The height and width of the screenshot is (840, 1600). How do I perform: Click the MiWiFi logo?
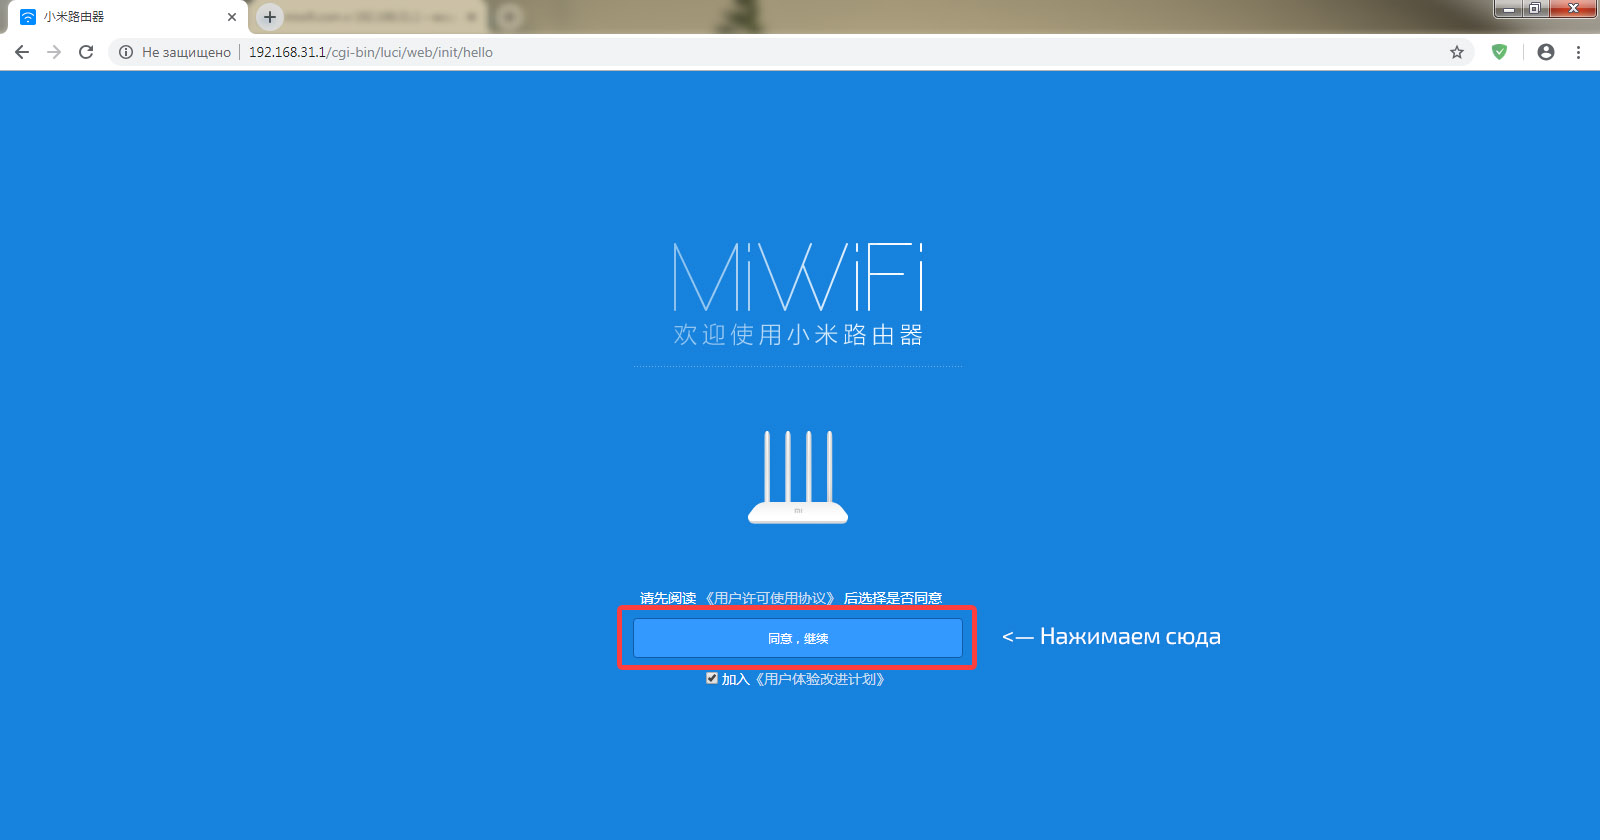click(x=798, y=277)
